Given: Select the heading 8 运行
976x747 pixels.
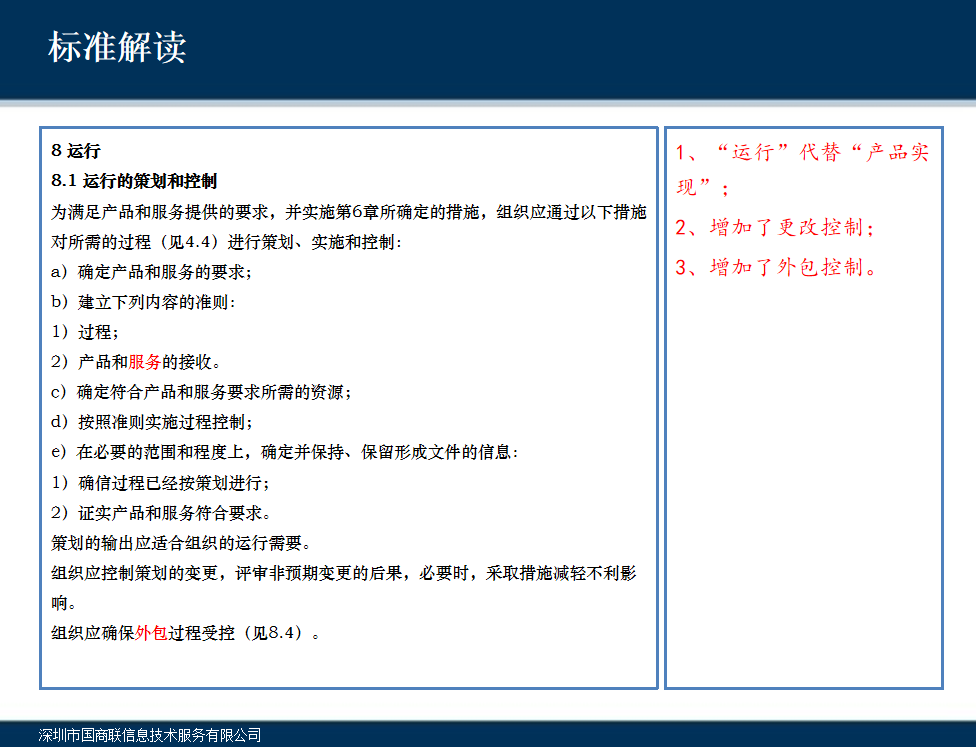Looking at the screenshot, I should (x=75, y=151).
